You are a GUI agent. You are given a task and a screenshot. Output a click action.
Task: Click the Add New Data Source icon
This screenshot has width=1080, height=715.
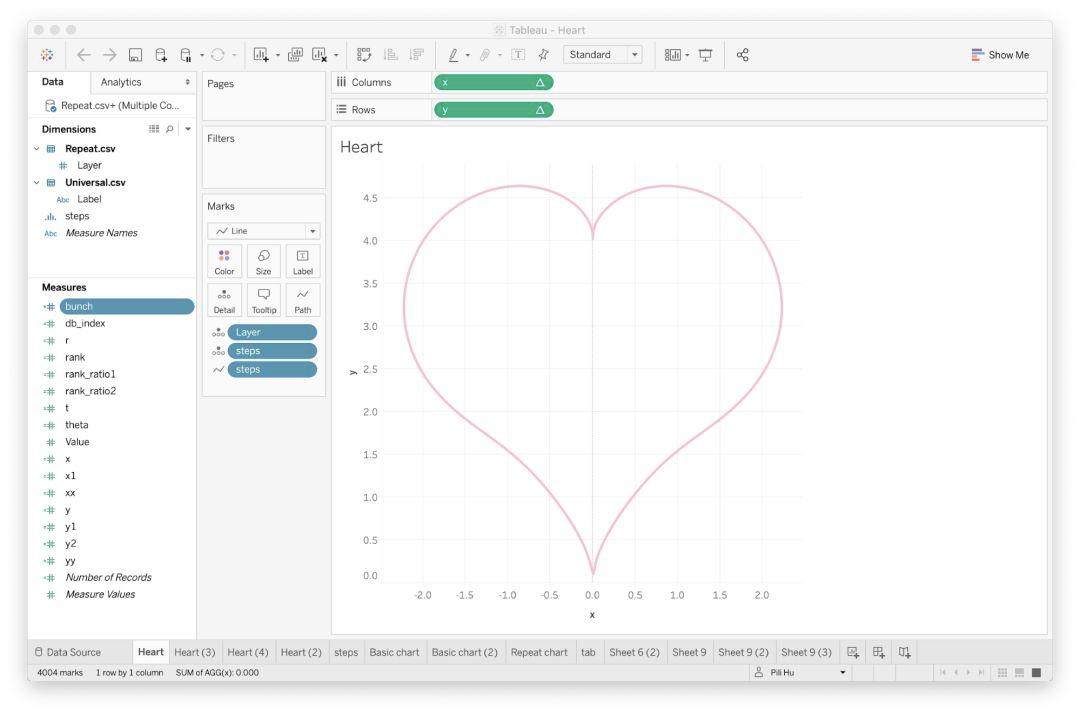(161, 55)
